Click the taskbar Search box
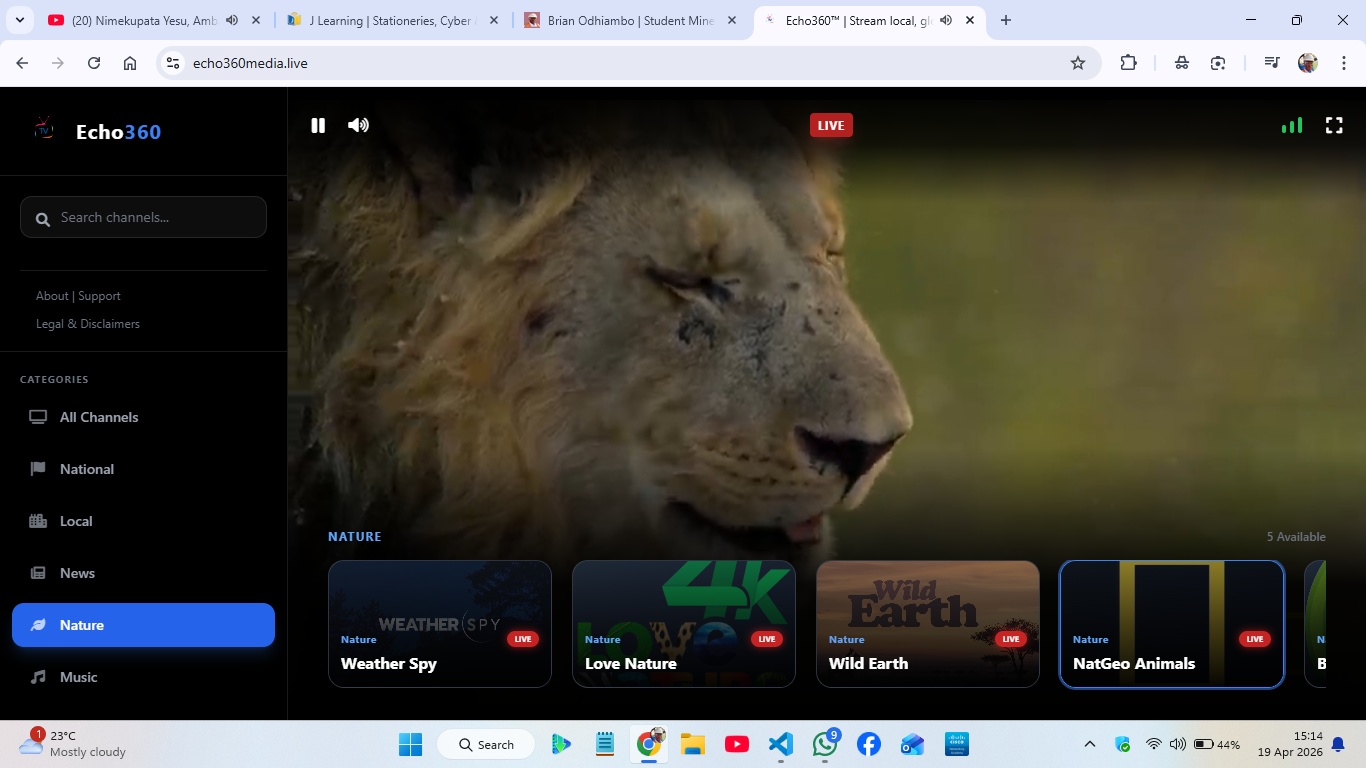The height and width of the screenshot is (768, 1366). tap(486, 744)
